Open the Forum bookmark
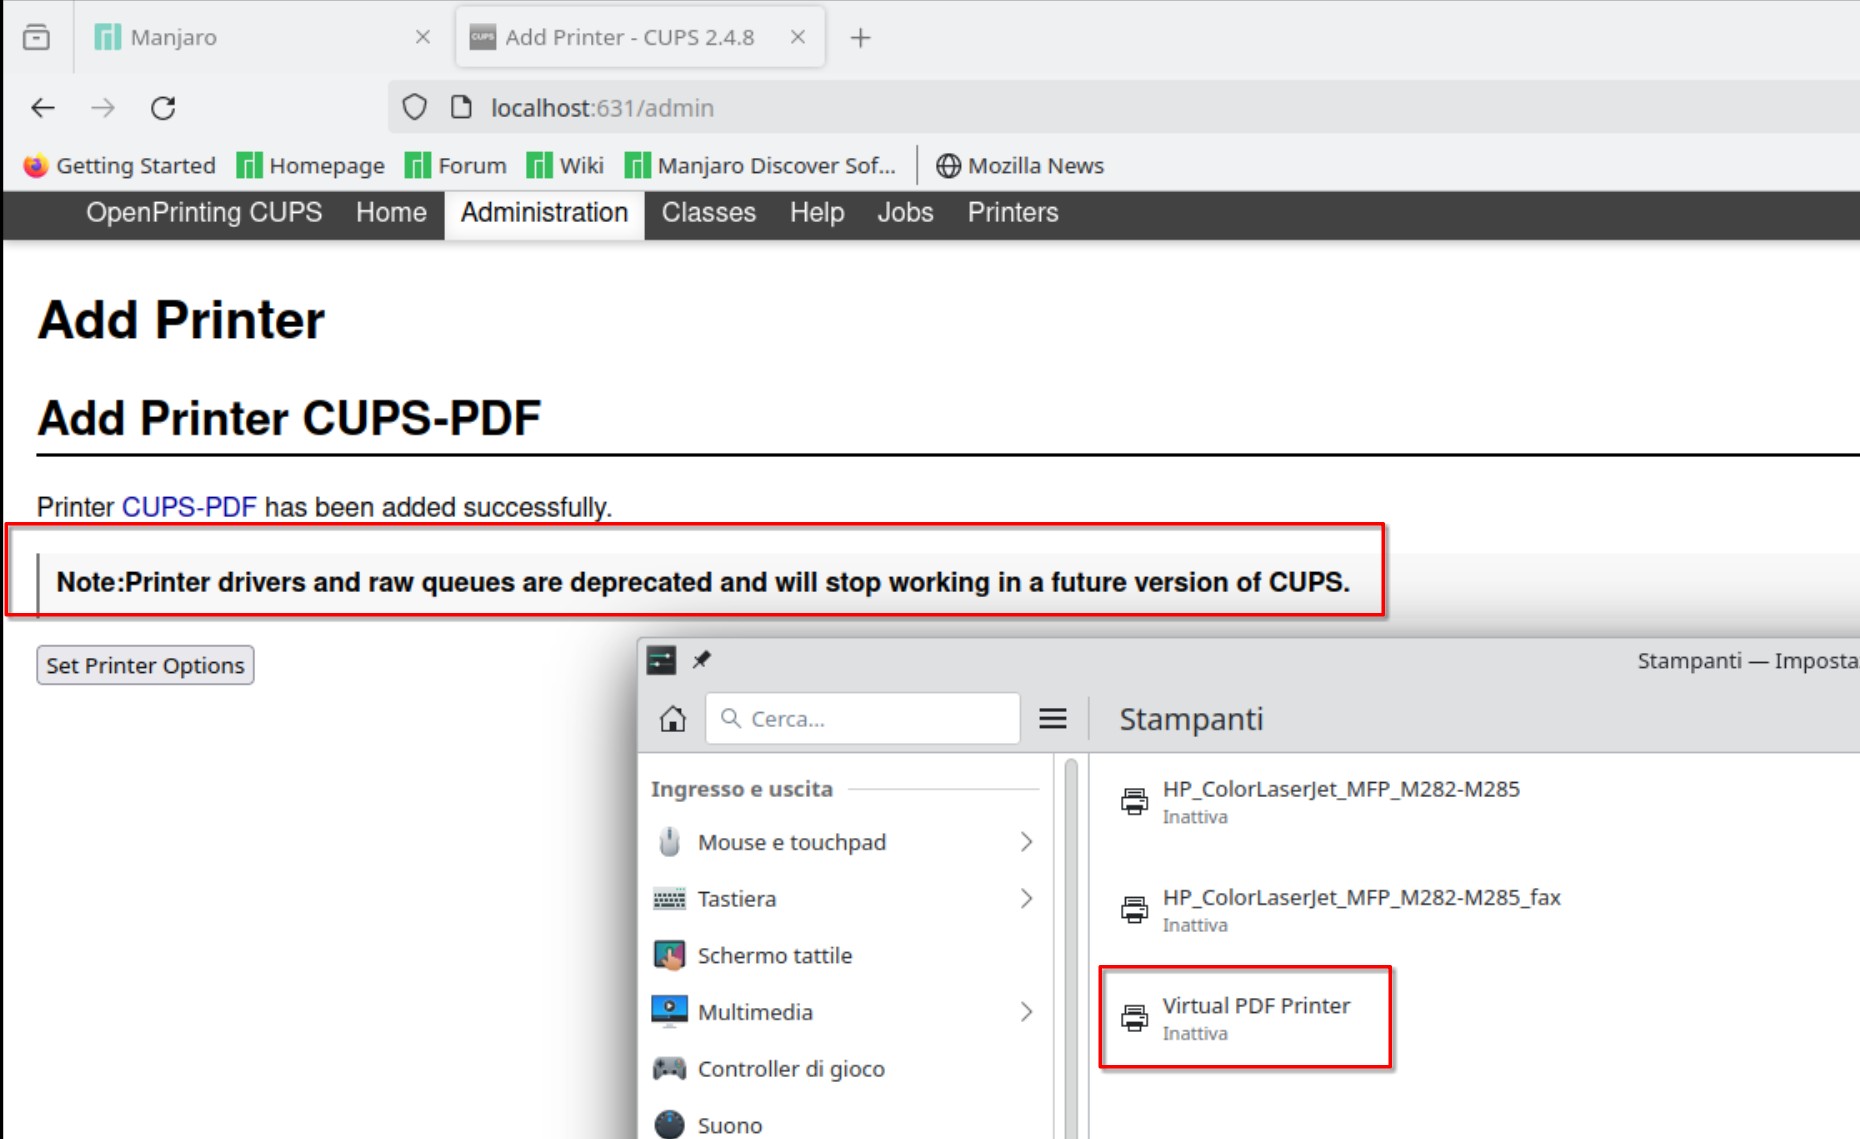This screenshot has width=1860, height=1139. 456,166
